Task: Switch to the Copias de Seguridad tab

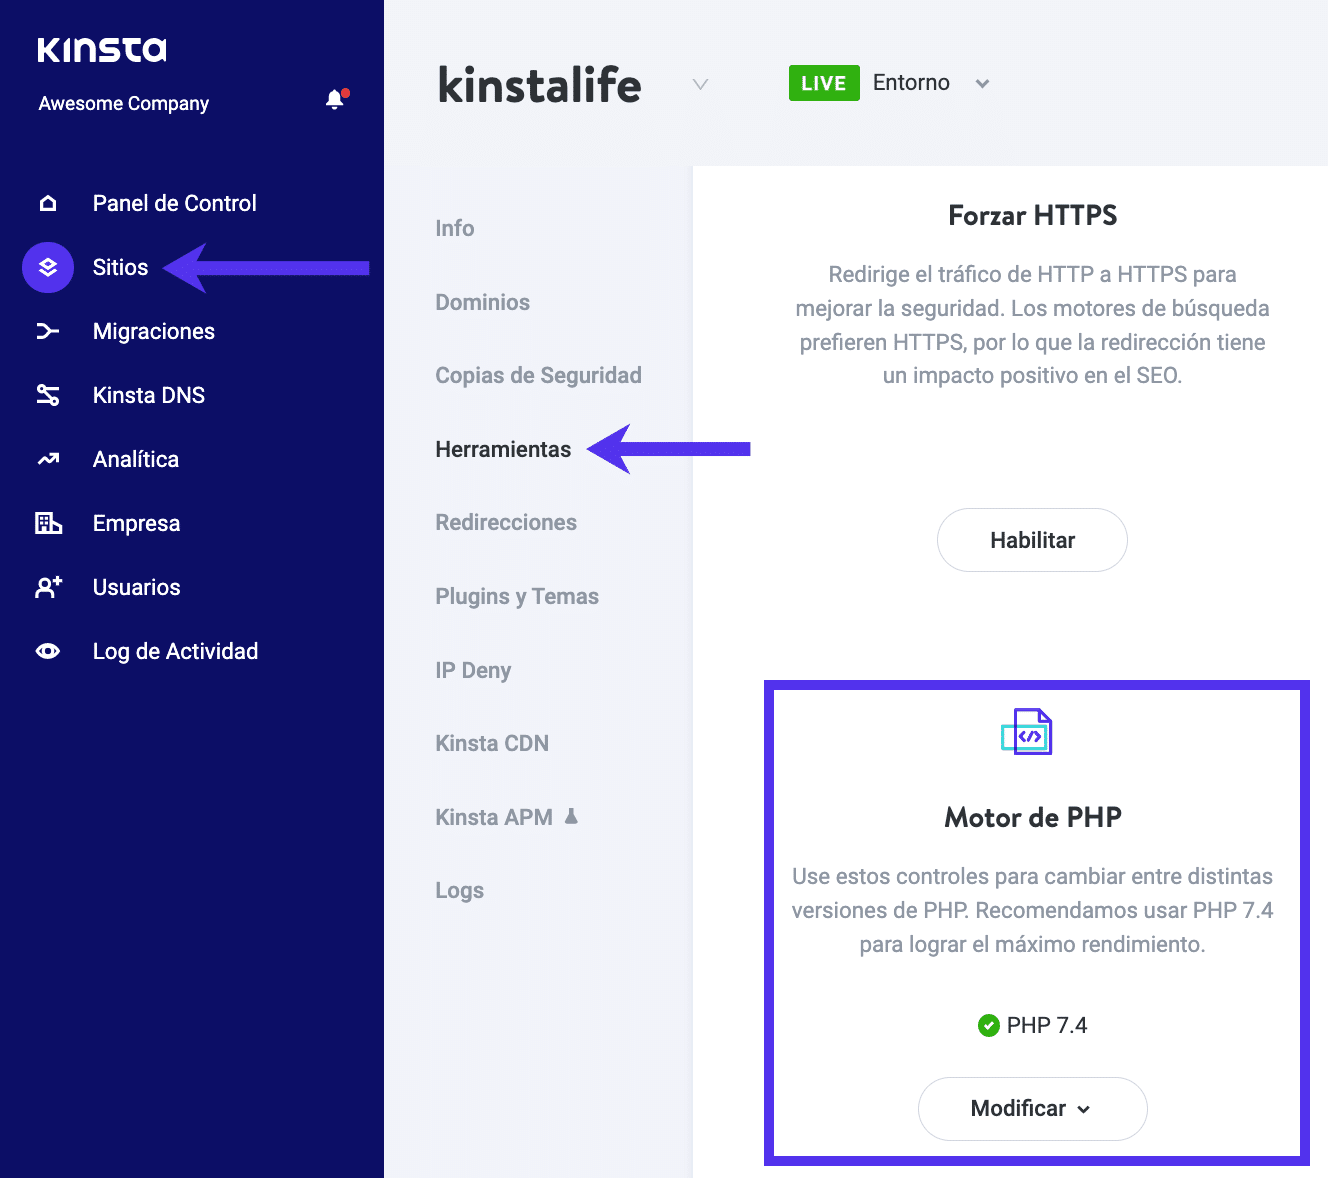Action: click(538, 376)
